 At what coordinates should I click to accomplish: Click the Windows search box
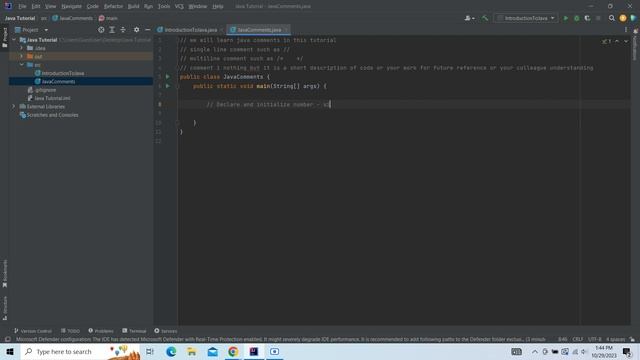pyautogui.click(x=80, y=351)
